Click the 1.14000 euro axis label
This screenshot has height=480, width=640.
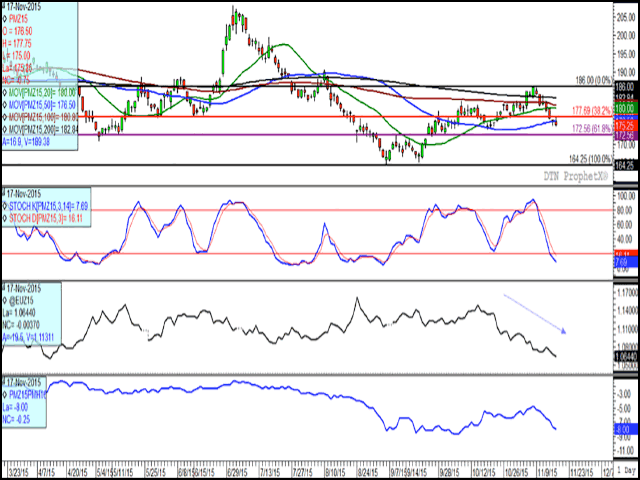tap(627, 310)
